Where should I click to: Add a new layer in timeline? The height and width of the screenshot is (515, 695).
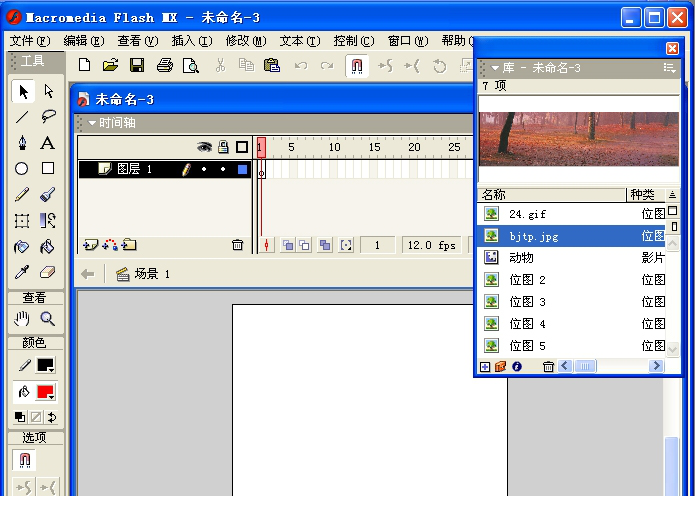coord(90,245)
